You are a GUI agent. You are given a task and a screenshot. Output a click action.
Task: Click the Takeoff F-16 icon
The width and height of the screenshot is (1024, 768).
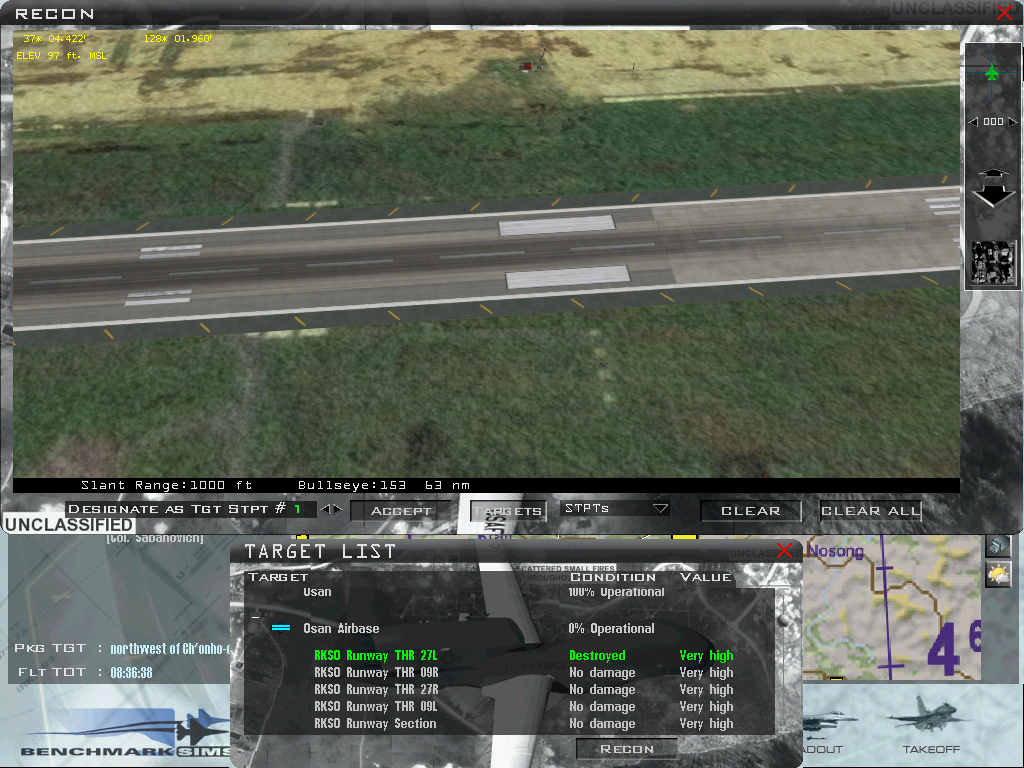pos(931,714)
